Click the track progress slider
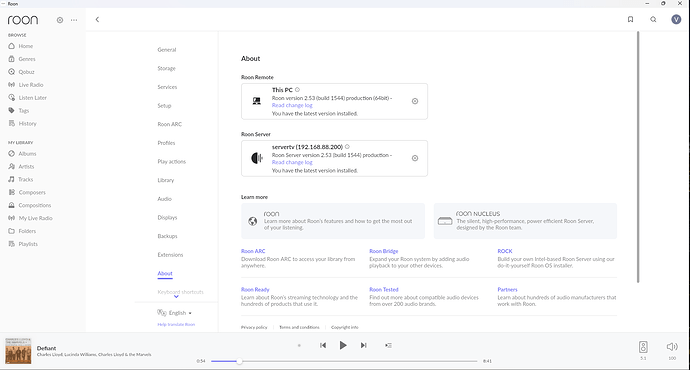 [344, 361]
